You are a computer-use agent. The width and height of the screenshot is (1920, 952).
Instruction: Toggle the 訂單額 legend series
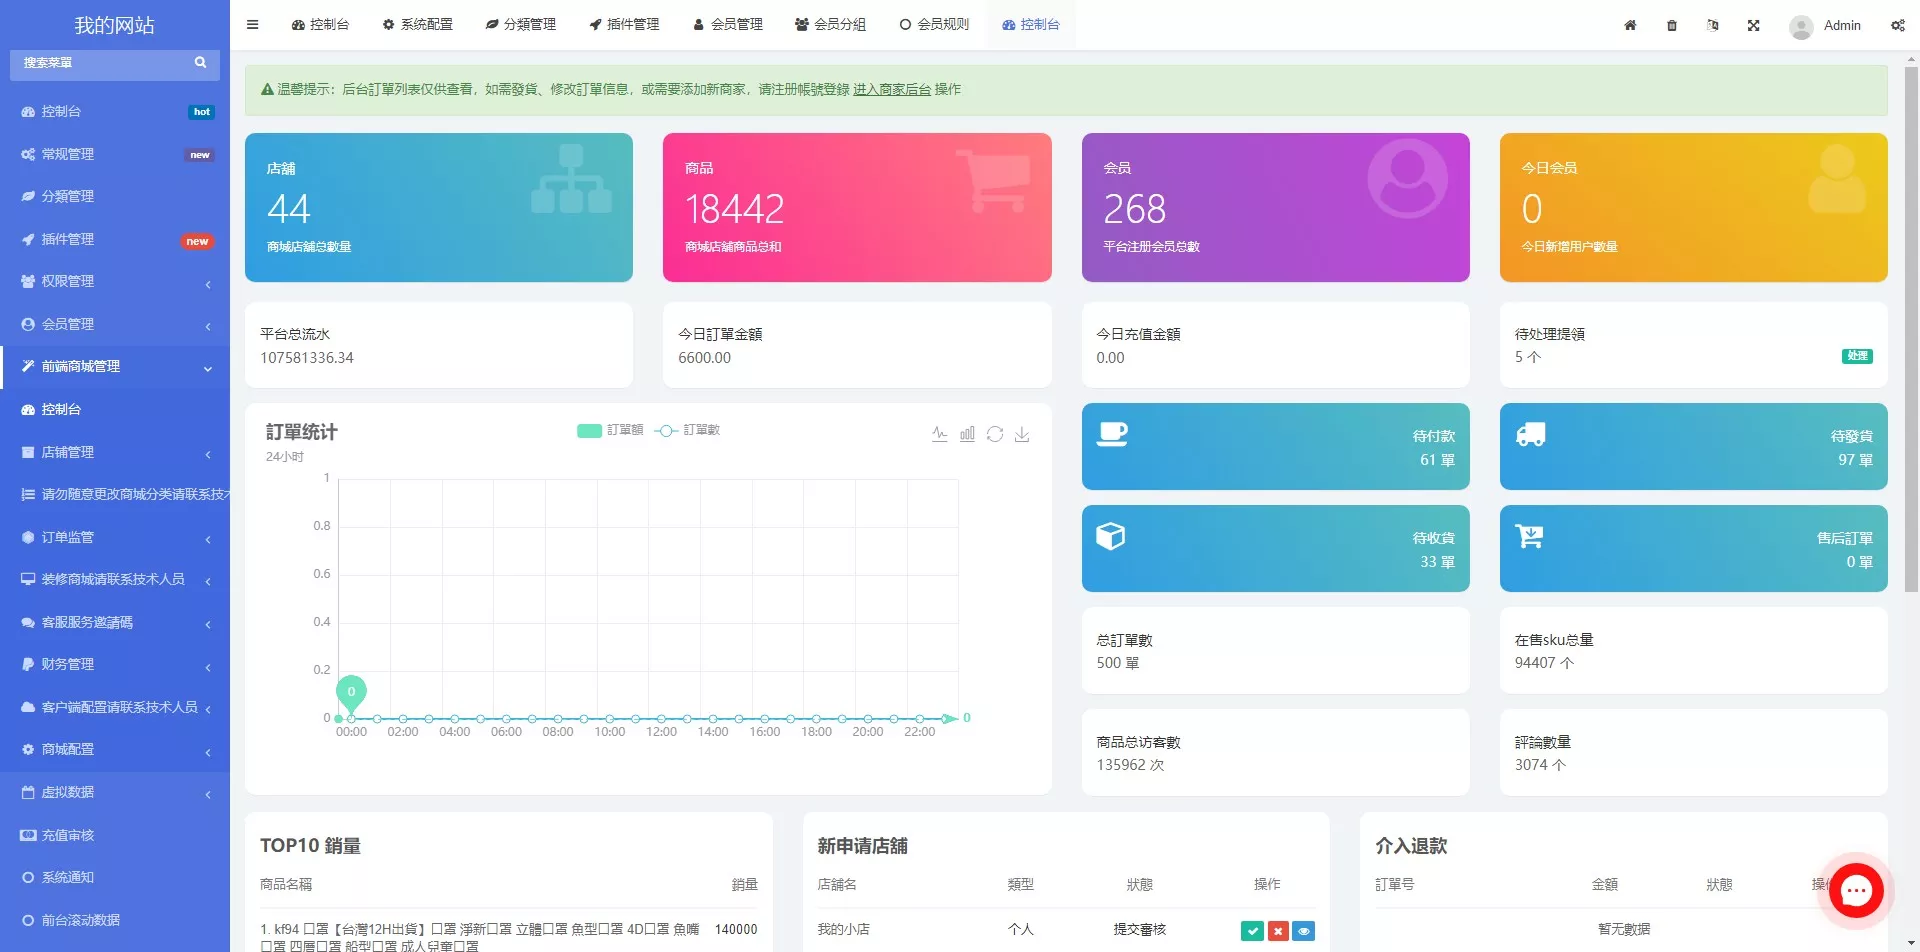click(x=610, y=430)
